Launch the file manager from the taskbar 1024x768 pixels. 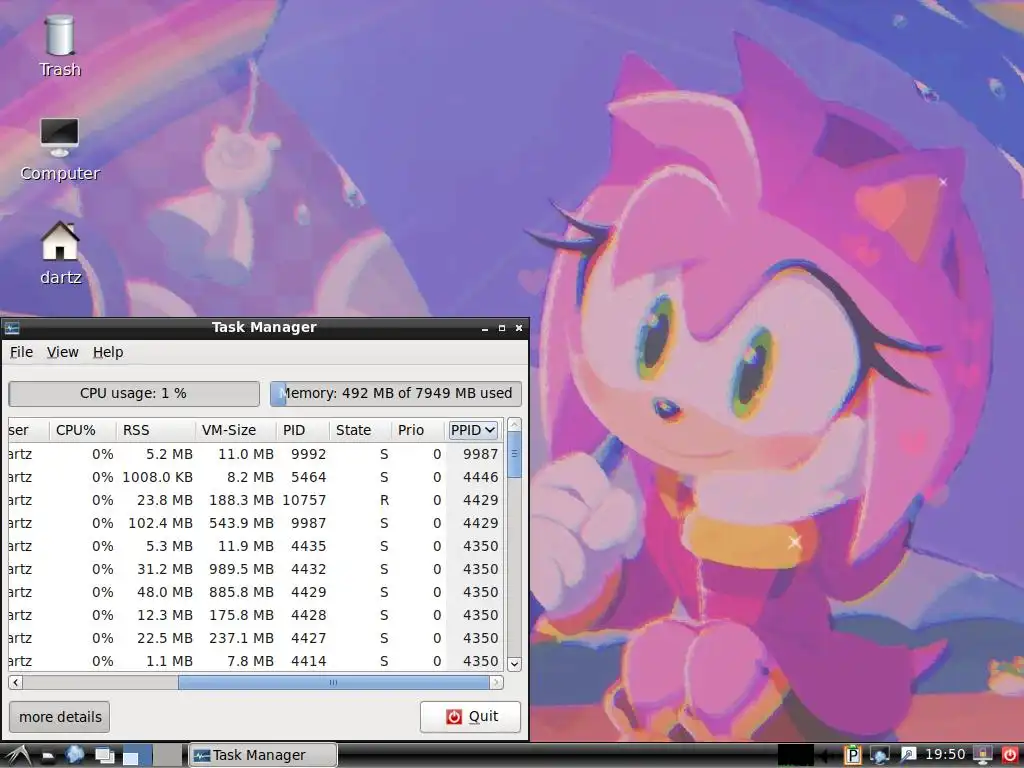[48, 756]
